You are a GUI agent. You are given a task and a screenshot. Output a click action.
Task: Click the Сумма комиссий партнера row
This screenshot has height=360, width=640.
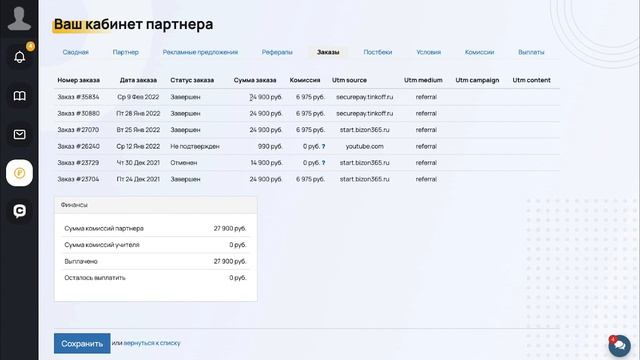coord(156,229)
